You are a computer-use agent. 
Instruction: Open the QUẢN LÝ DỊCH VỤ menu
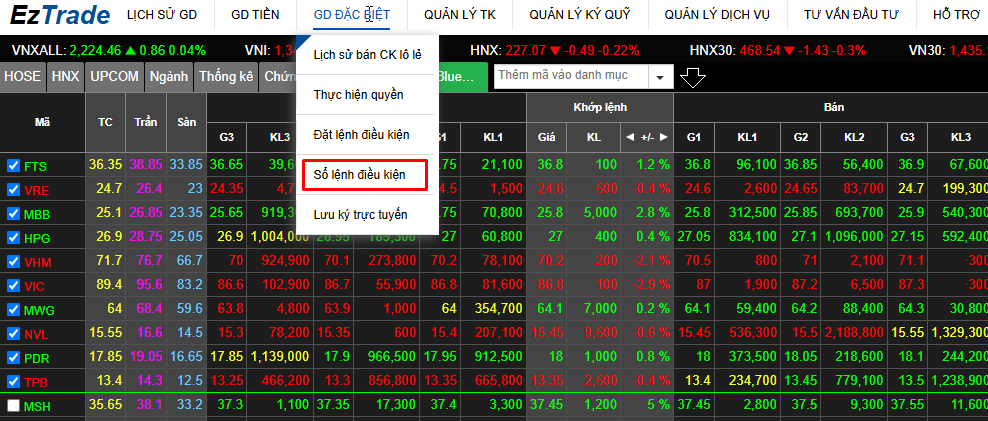click(717, 15)
